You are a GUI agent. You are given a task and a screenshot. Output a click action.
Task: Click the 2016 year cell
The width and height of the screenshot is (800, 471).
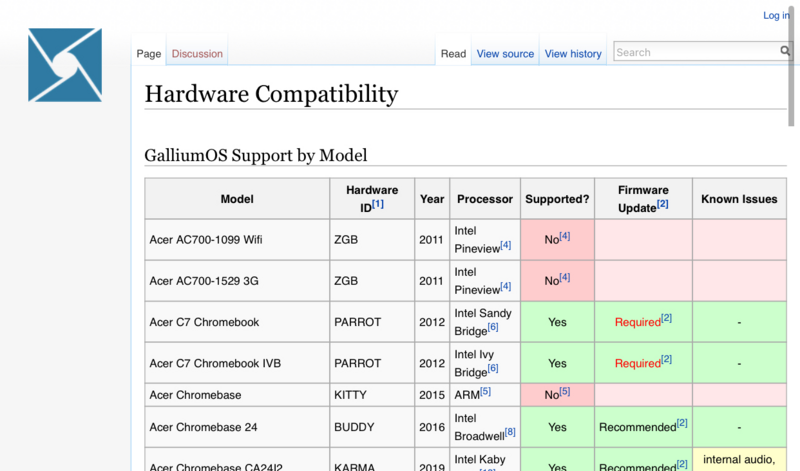point(432,427)
